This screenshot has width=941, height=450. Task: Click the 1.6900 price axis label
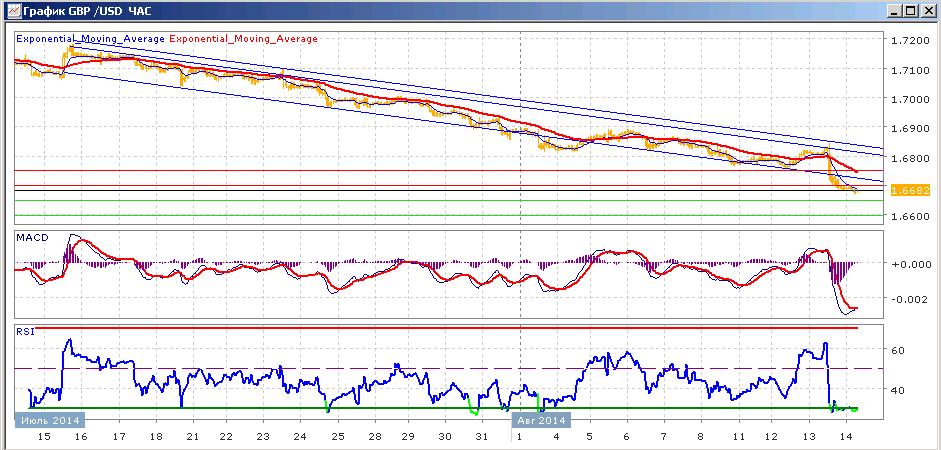[910, 128]
